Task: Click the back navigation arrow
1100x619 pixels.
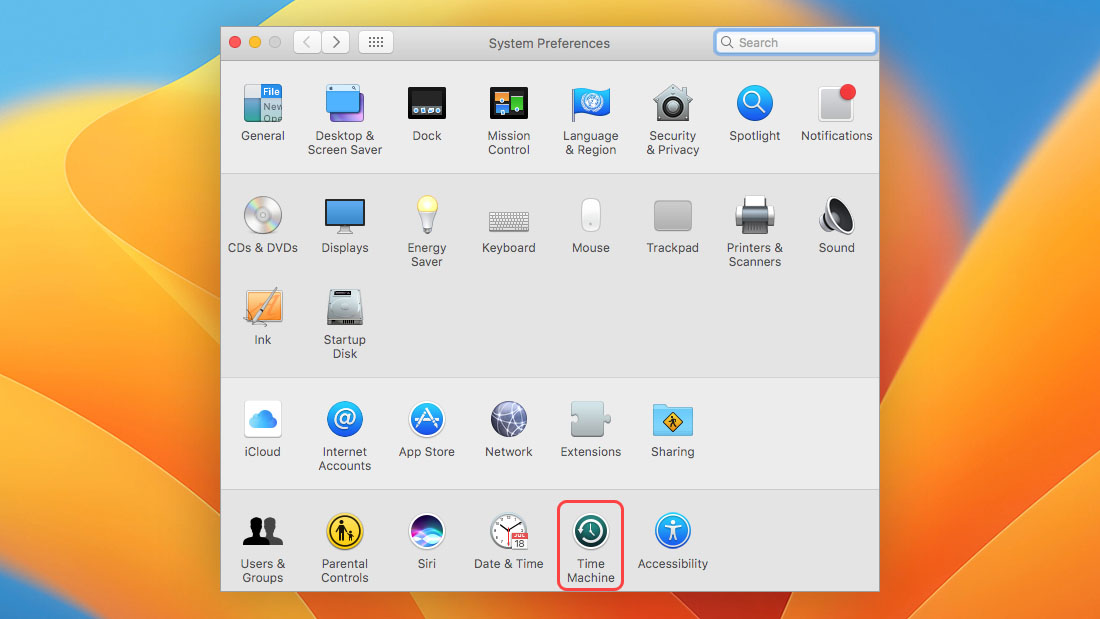Action: click(307, 42)
